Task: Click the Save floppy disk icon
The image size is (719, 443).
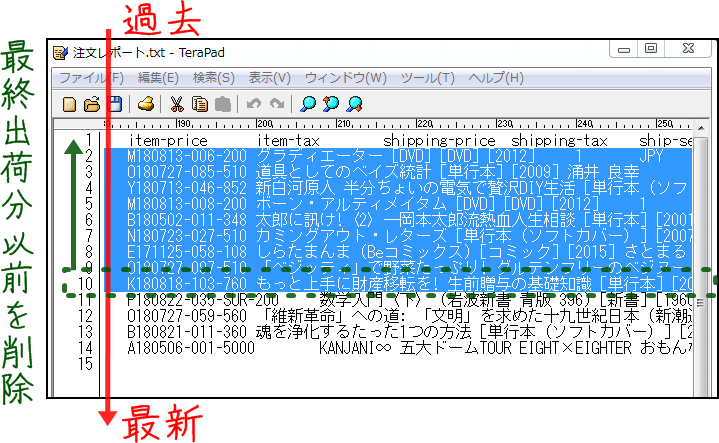Action: click(115, 103)
